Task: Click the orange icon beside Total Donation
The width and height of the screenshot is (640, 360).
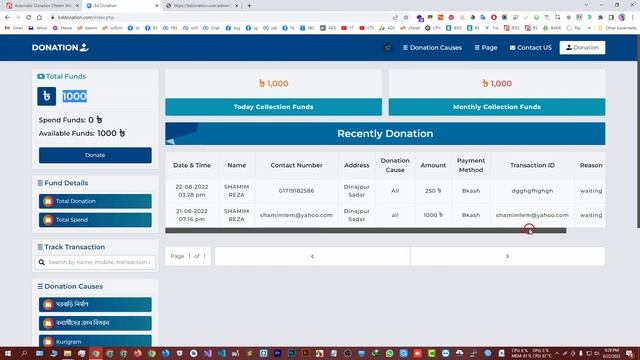Action: tap(48, 201)
